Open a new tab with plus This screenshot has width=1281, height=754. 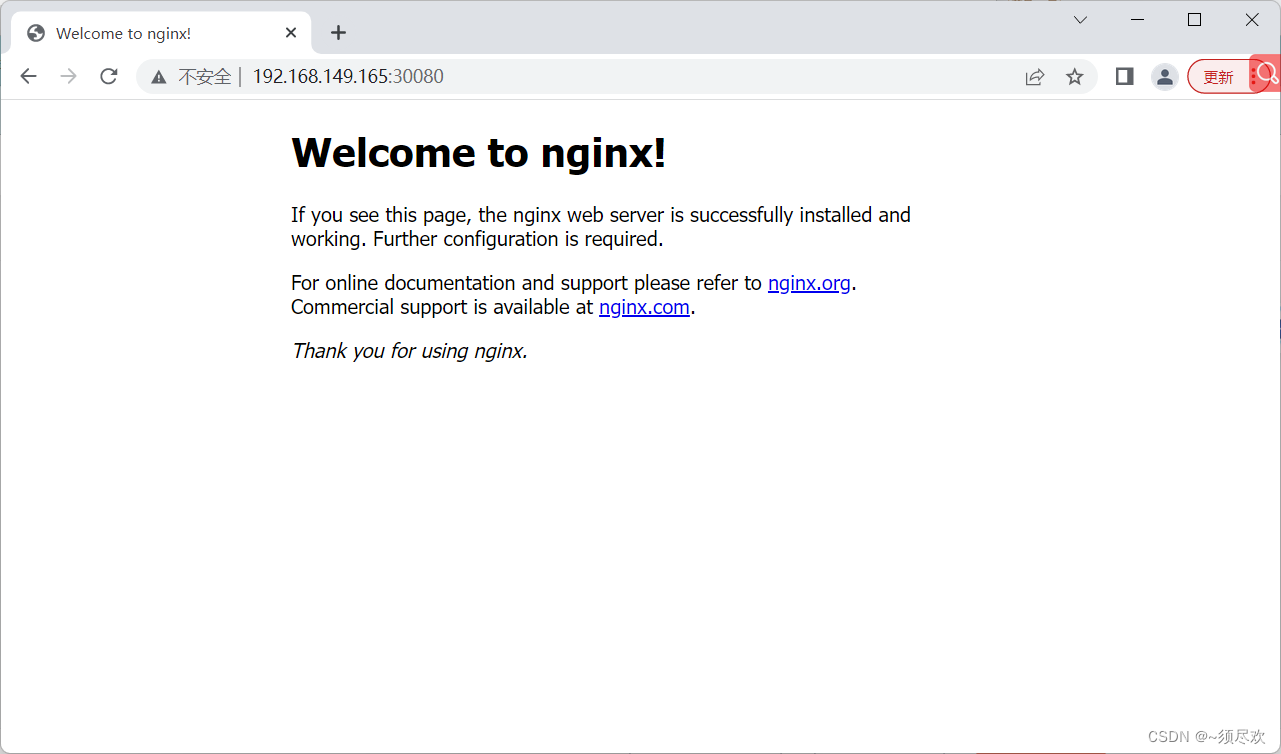point(338,33)
